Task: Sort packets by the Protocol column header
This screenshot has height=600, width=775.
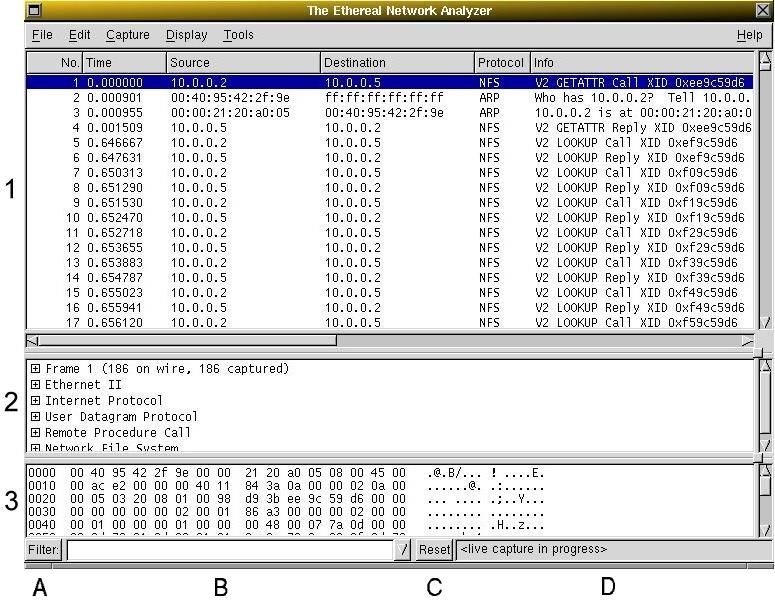Action: click(502, 63)
